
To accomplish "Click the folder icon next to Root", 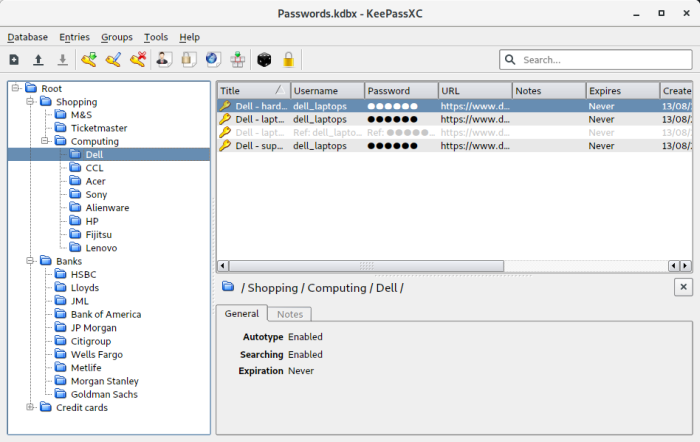I will [31, 88].
